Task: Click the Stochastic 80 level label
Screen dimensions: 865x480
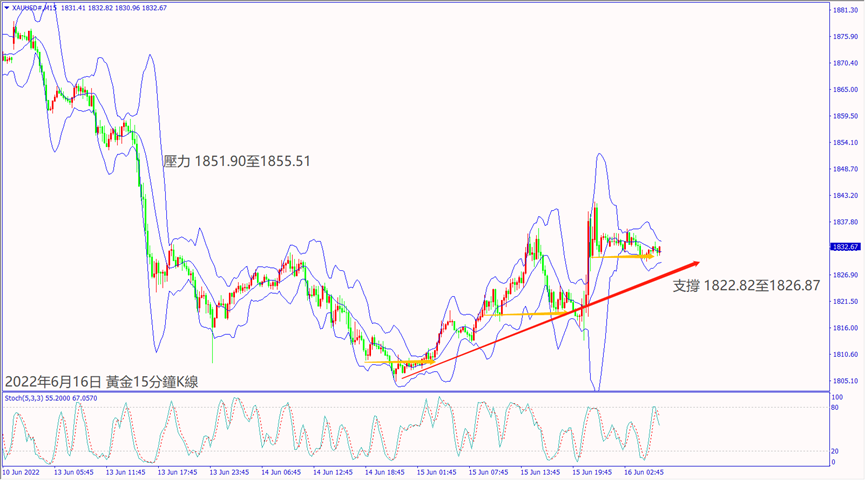Action: (x=836, y=408)
